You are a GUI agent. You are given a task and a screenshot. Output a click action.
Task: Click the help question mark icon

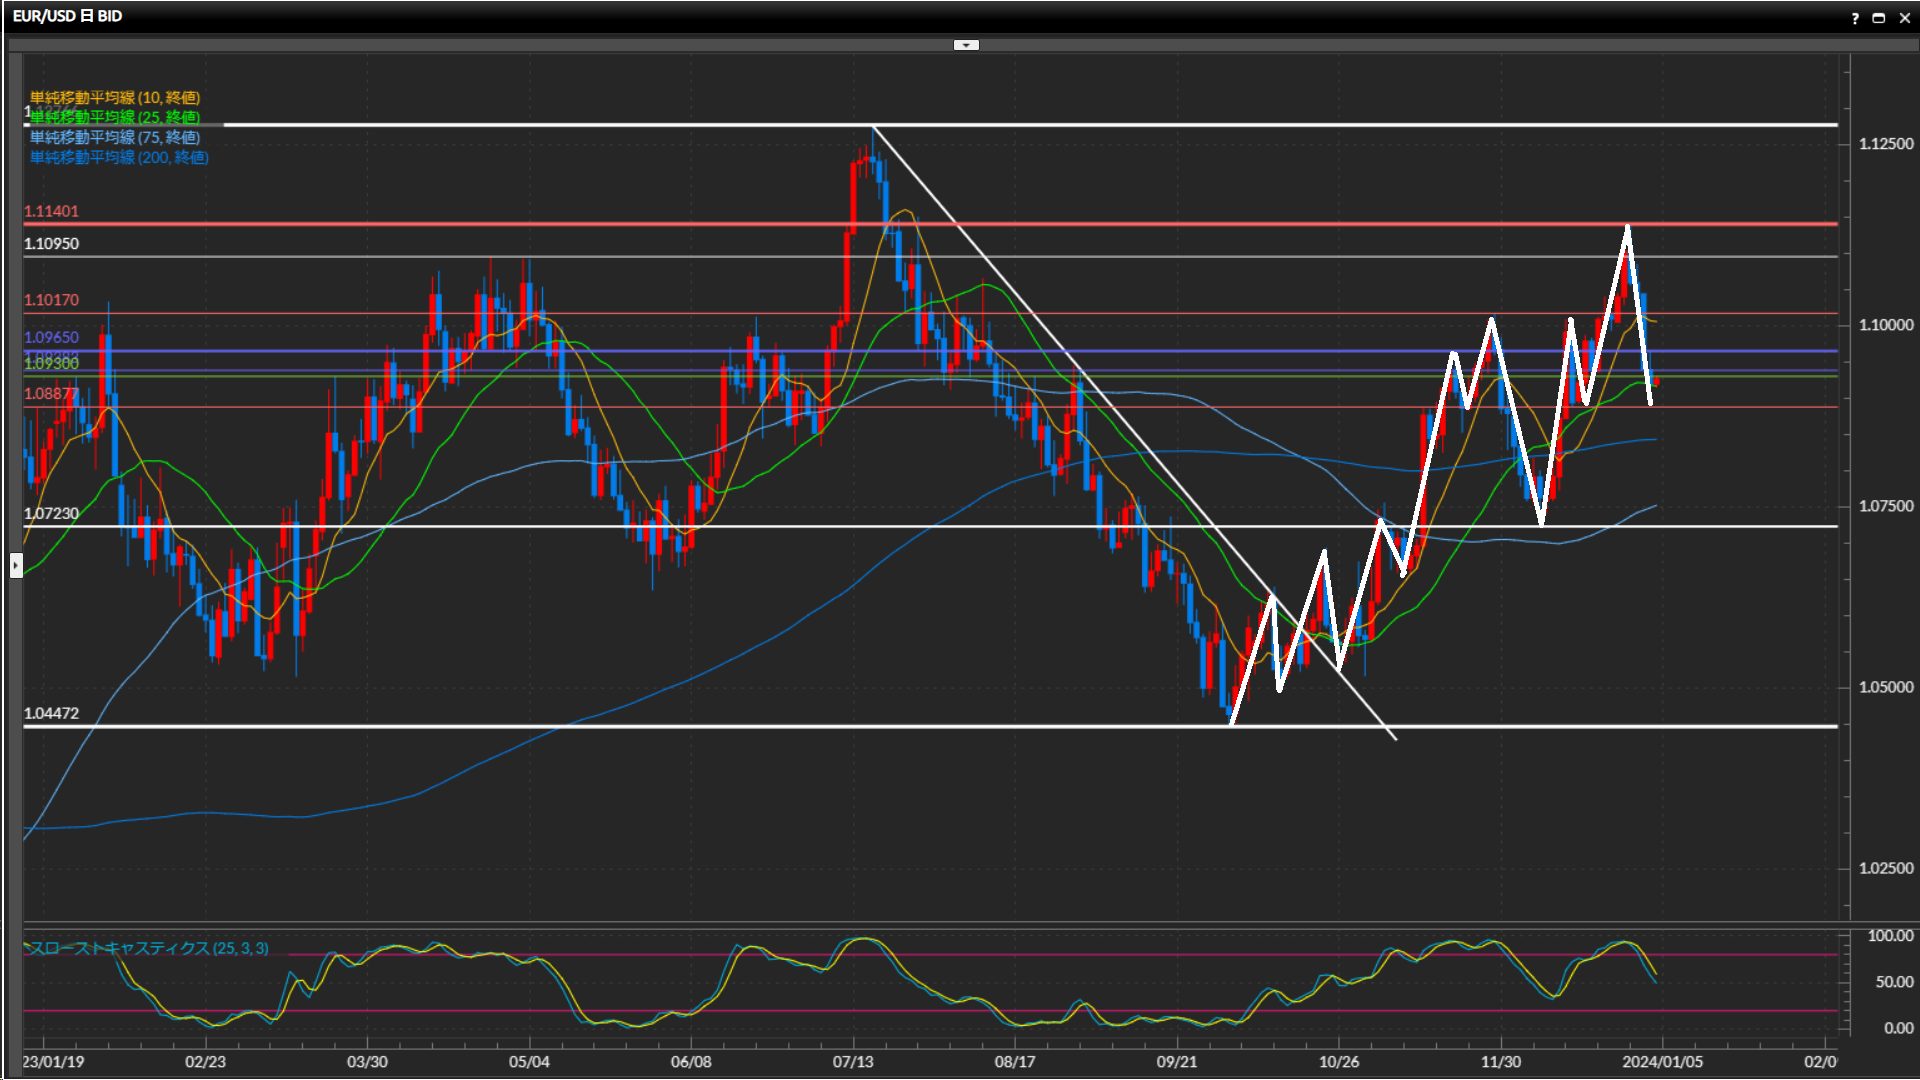(1855, 18)
